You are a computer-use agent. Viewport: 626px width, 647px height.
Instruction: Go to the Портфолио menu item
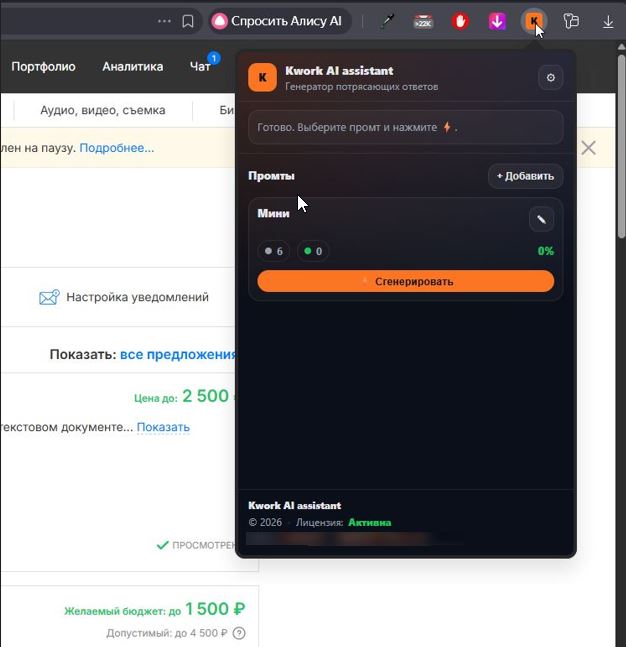tap(43, 66)
